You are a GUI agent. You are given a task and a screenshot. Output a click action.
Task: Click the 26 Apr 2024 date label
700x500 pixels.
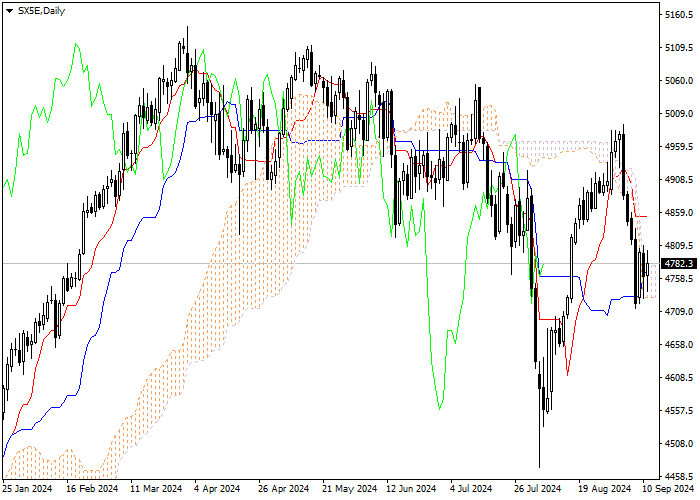click(283, 489)
